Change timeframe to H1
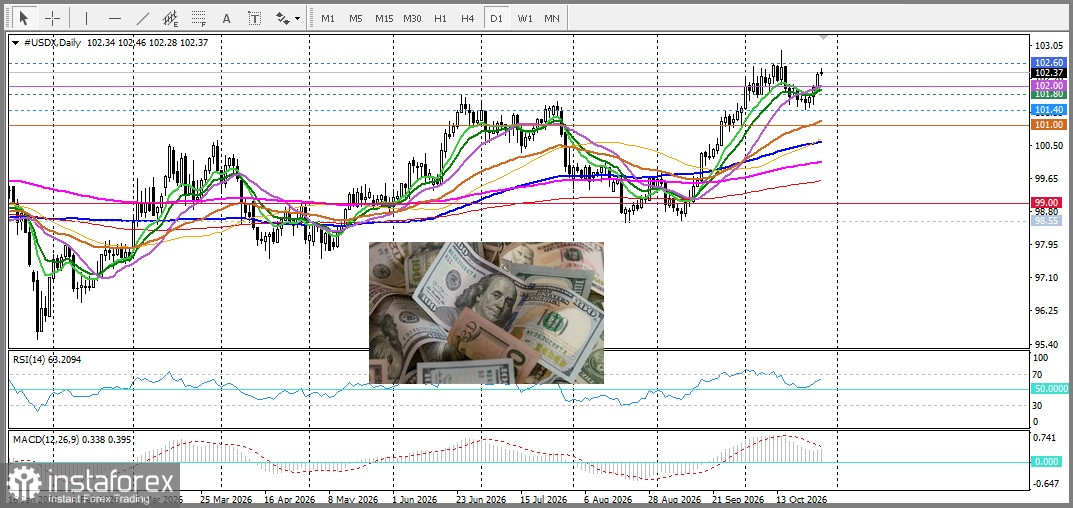1073x508 pixels. pyautogui.click(x=440, y=18)
